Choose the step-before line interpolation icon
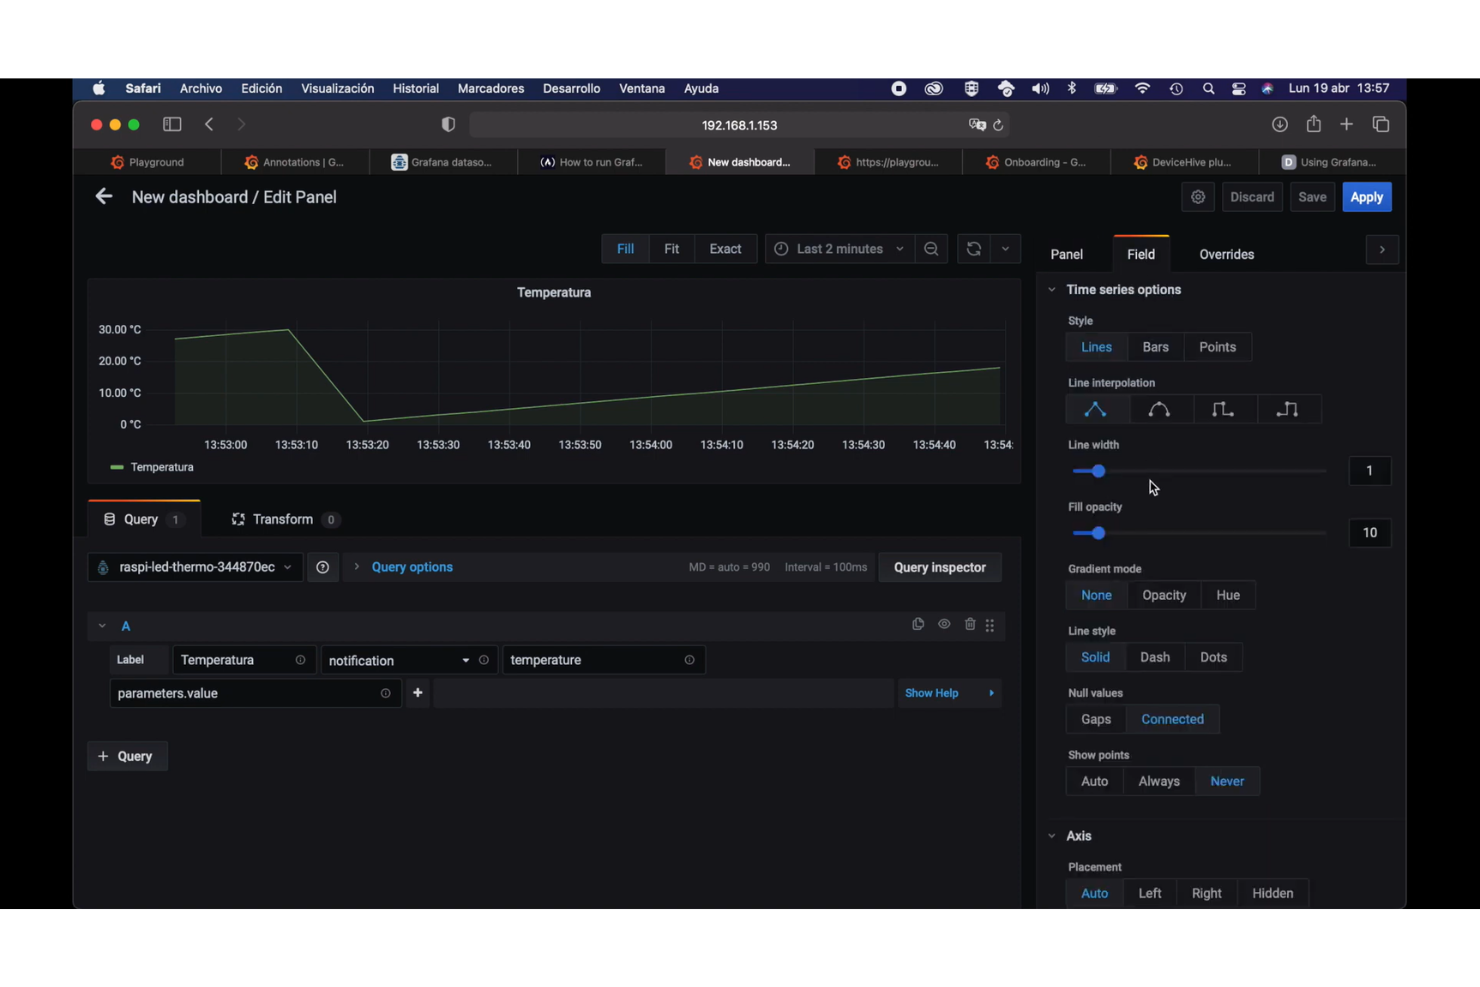1480x987 pixels. tap(1224, 408)
